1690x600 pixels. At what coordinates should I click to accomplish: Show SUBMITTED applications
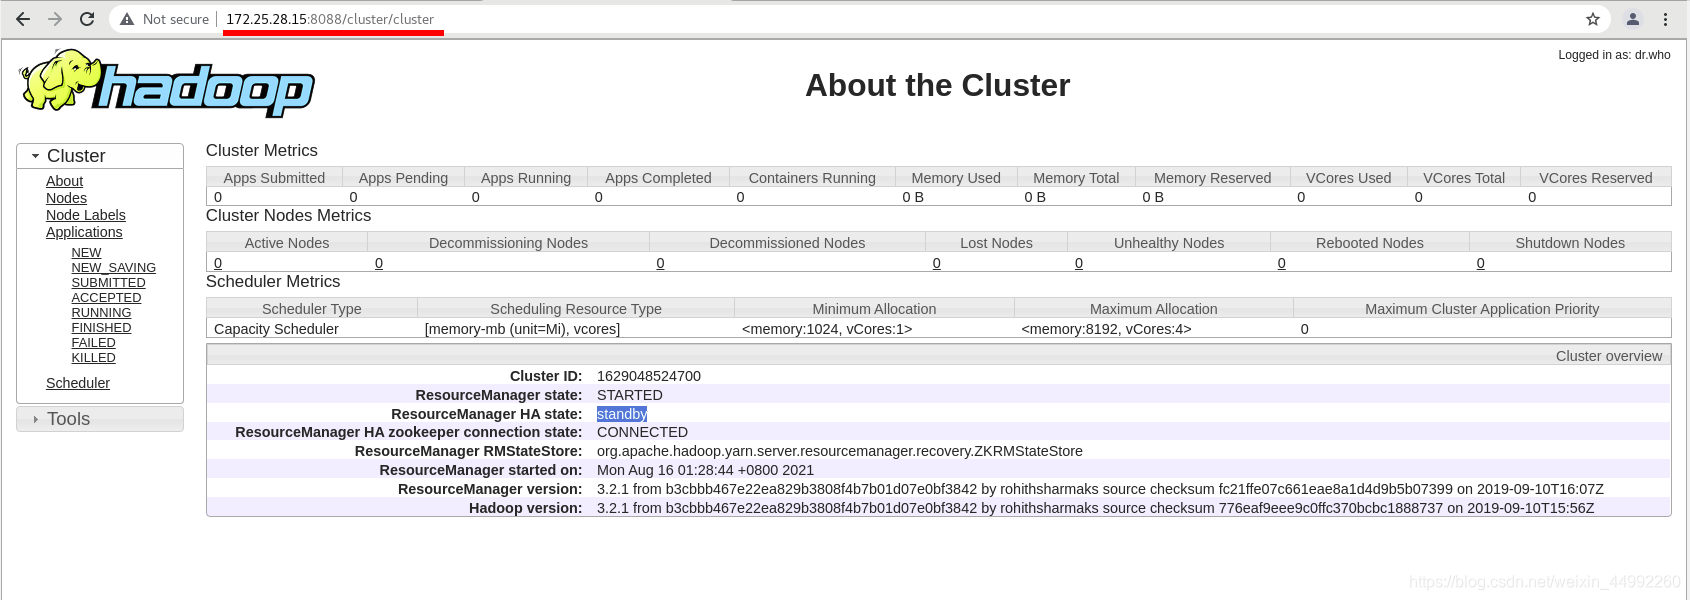pos(108,283)
